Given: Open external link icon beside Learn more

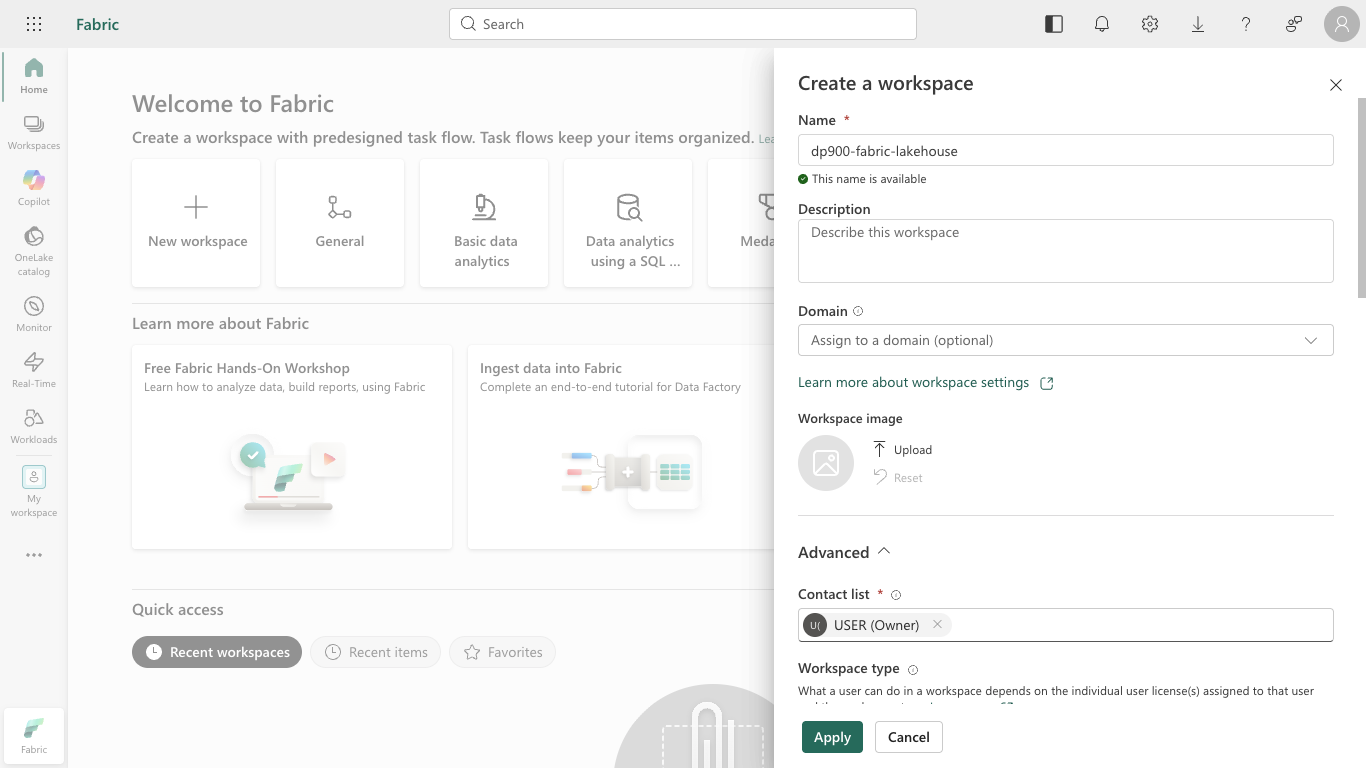Looking at the screenshot, I should pyautogui.click(x=1047, y=383).
